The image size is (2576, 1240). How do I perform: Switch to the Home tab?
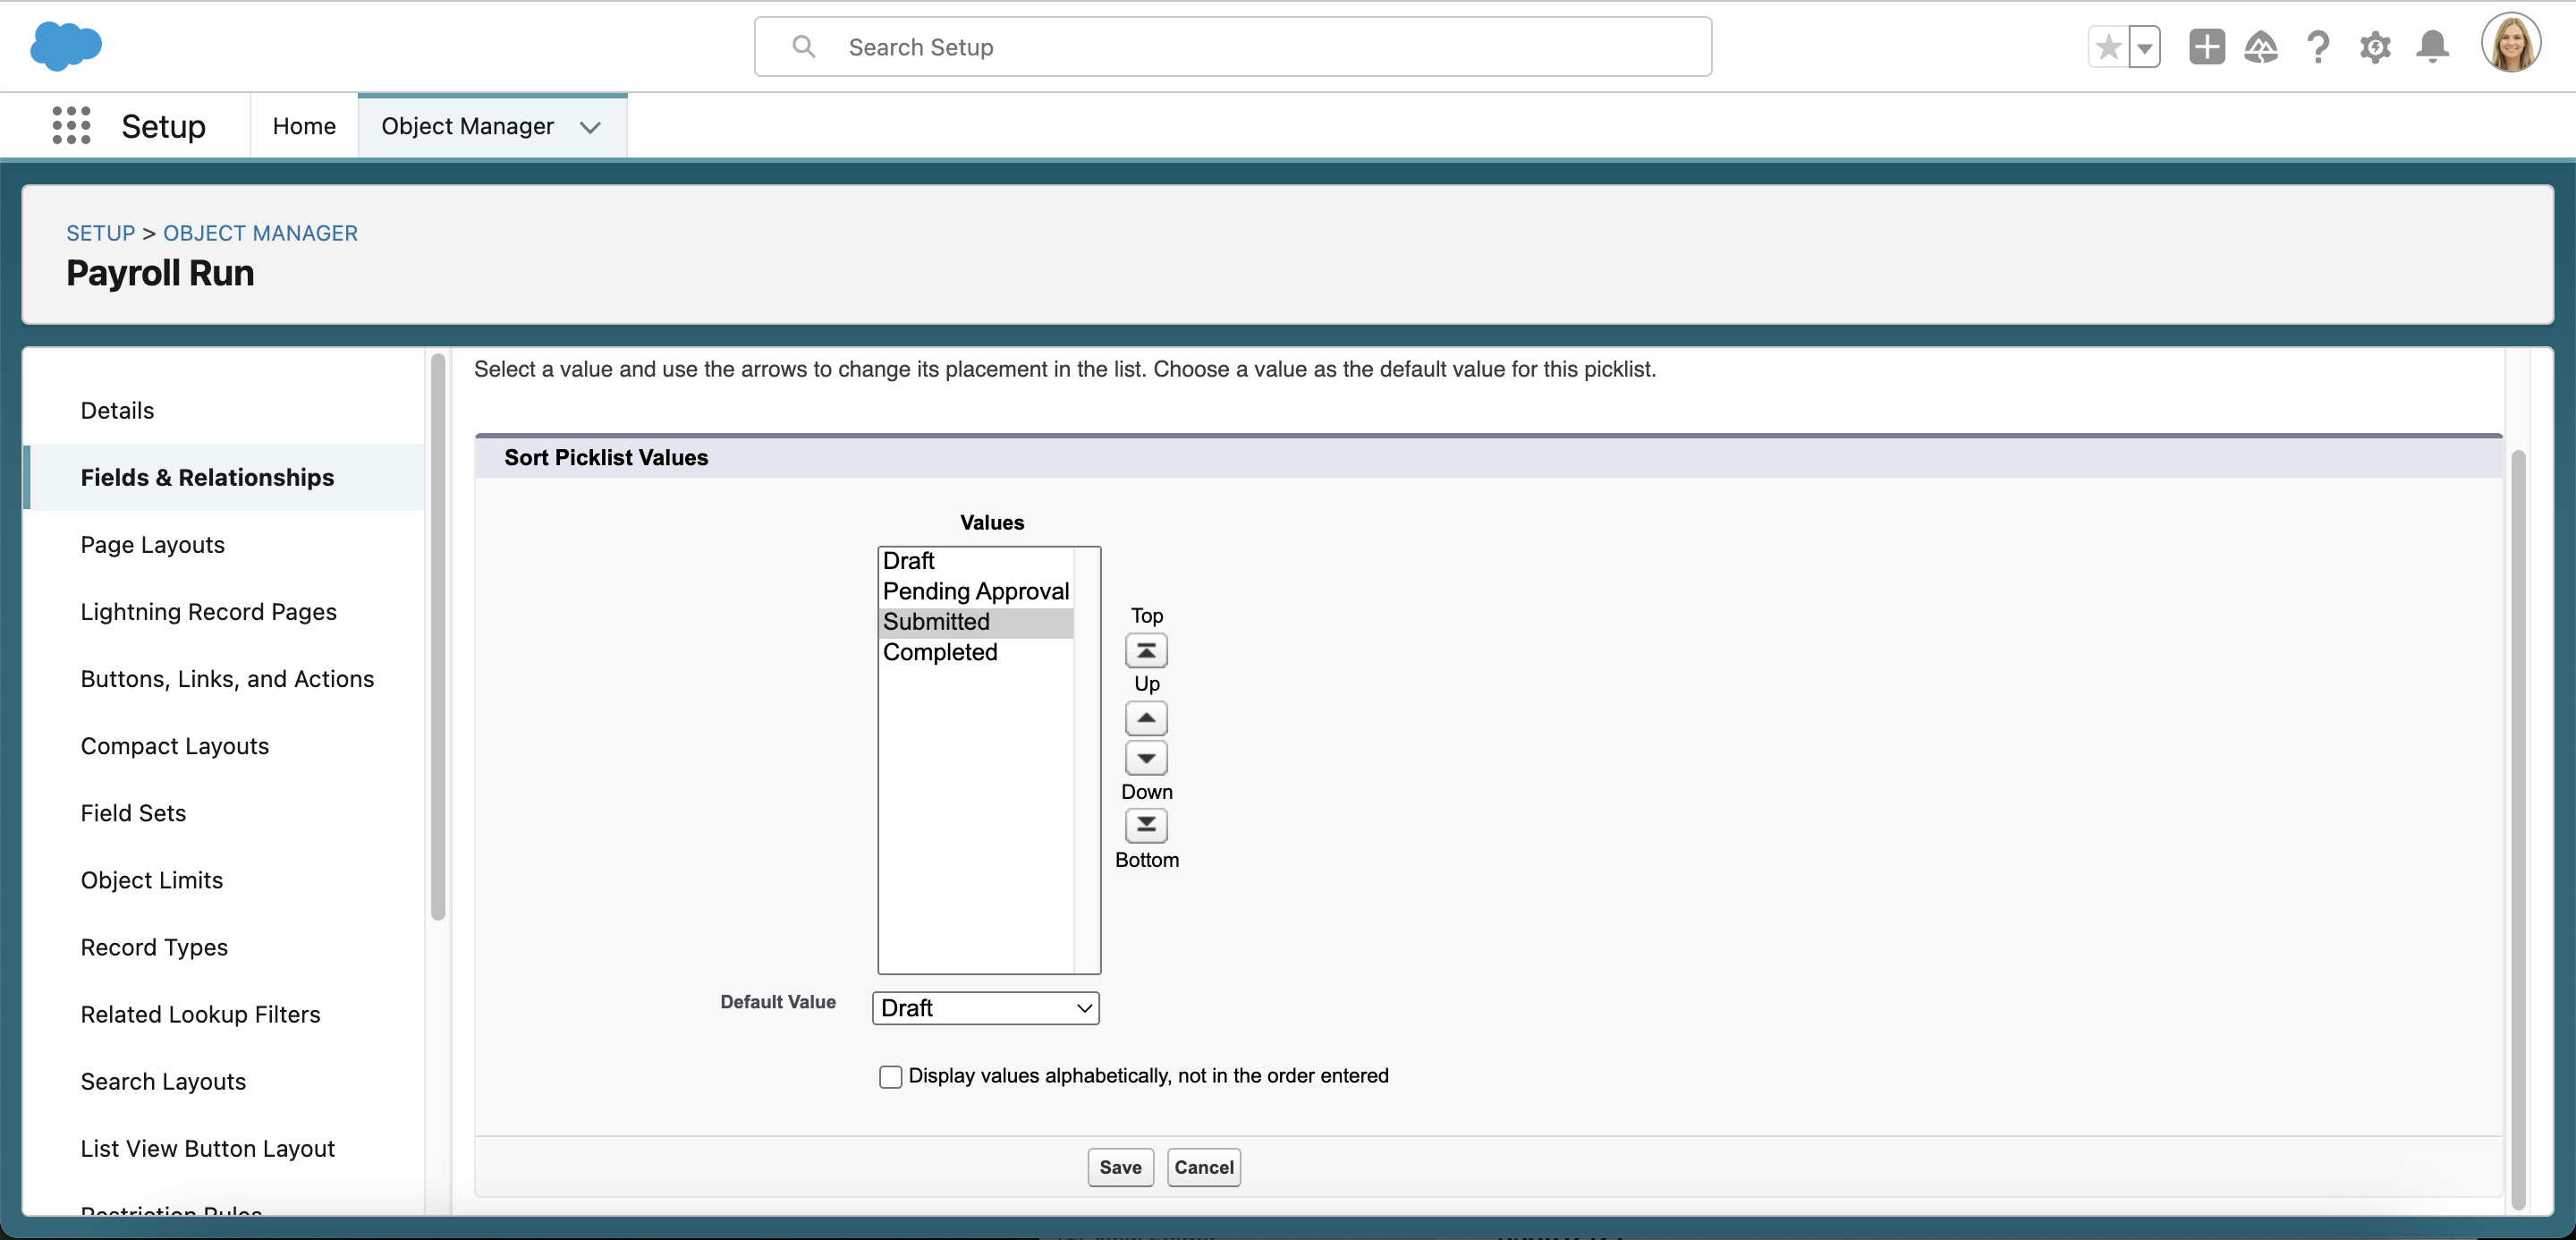303,126
